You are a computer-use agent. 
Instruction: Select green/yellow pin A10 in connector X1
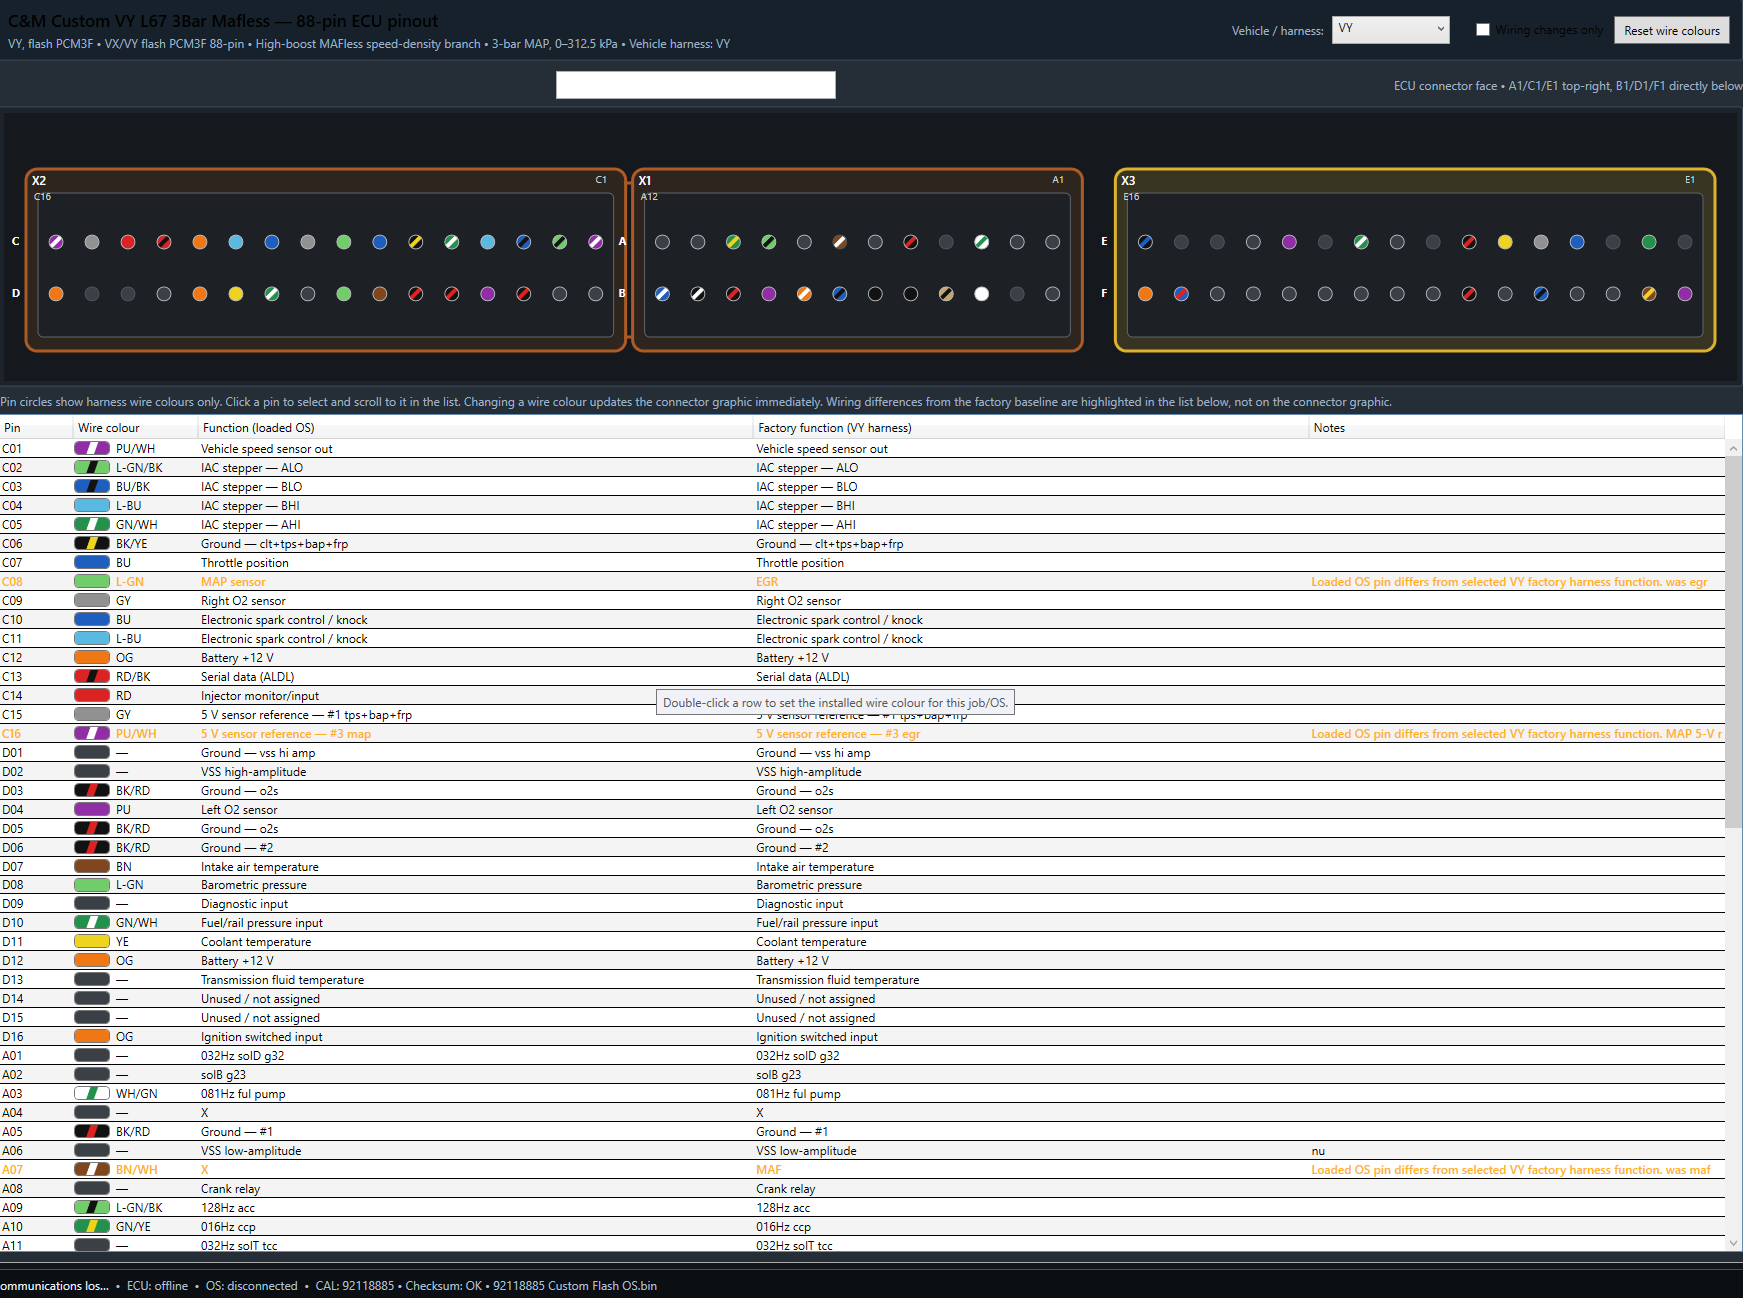click(x=734, y=242)
